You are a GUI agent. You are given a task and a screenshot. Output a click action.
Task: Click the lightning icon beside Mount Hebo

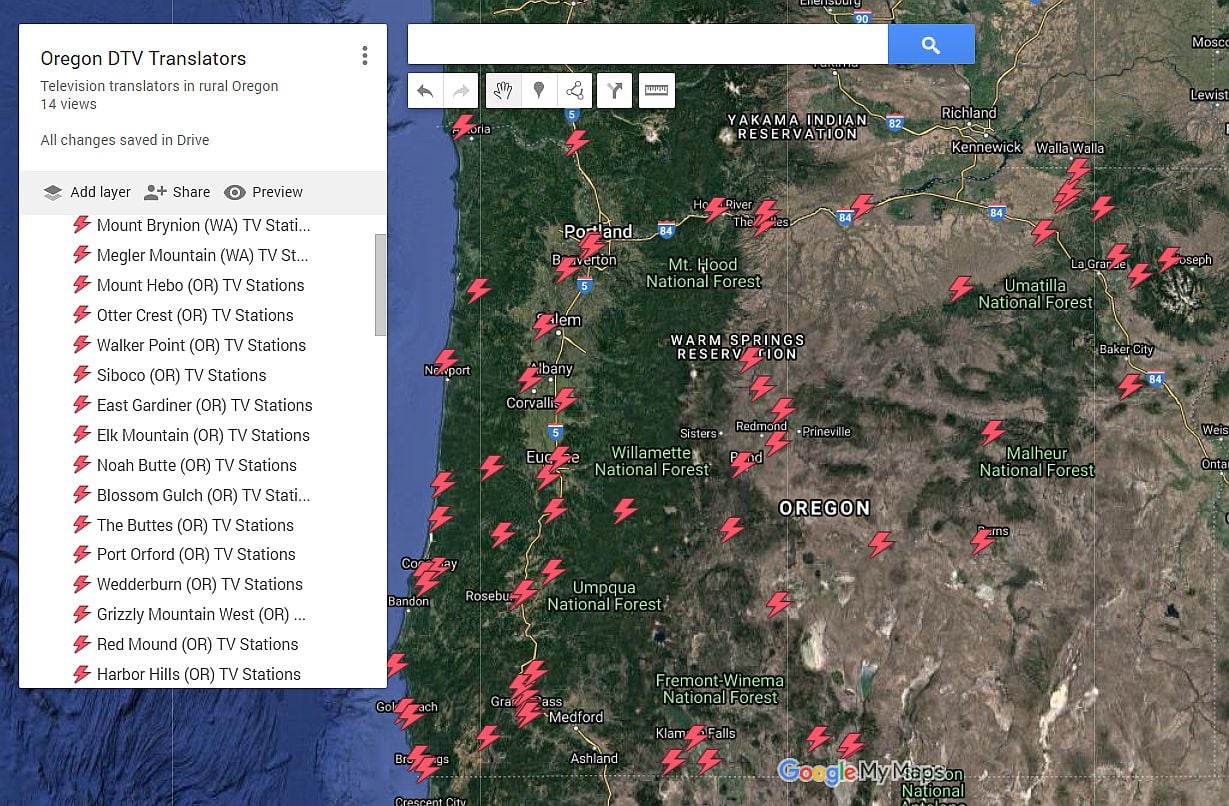point(82,285)
